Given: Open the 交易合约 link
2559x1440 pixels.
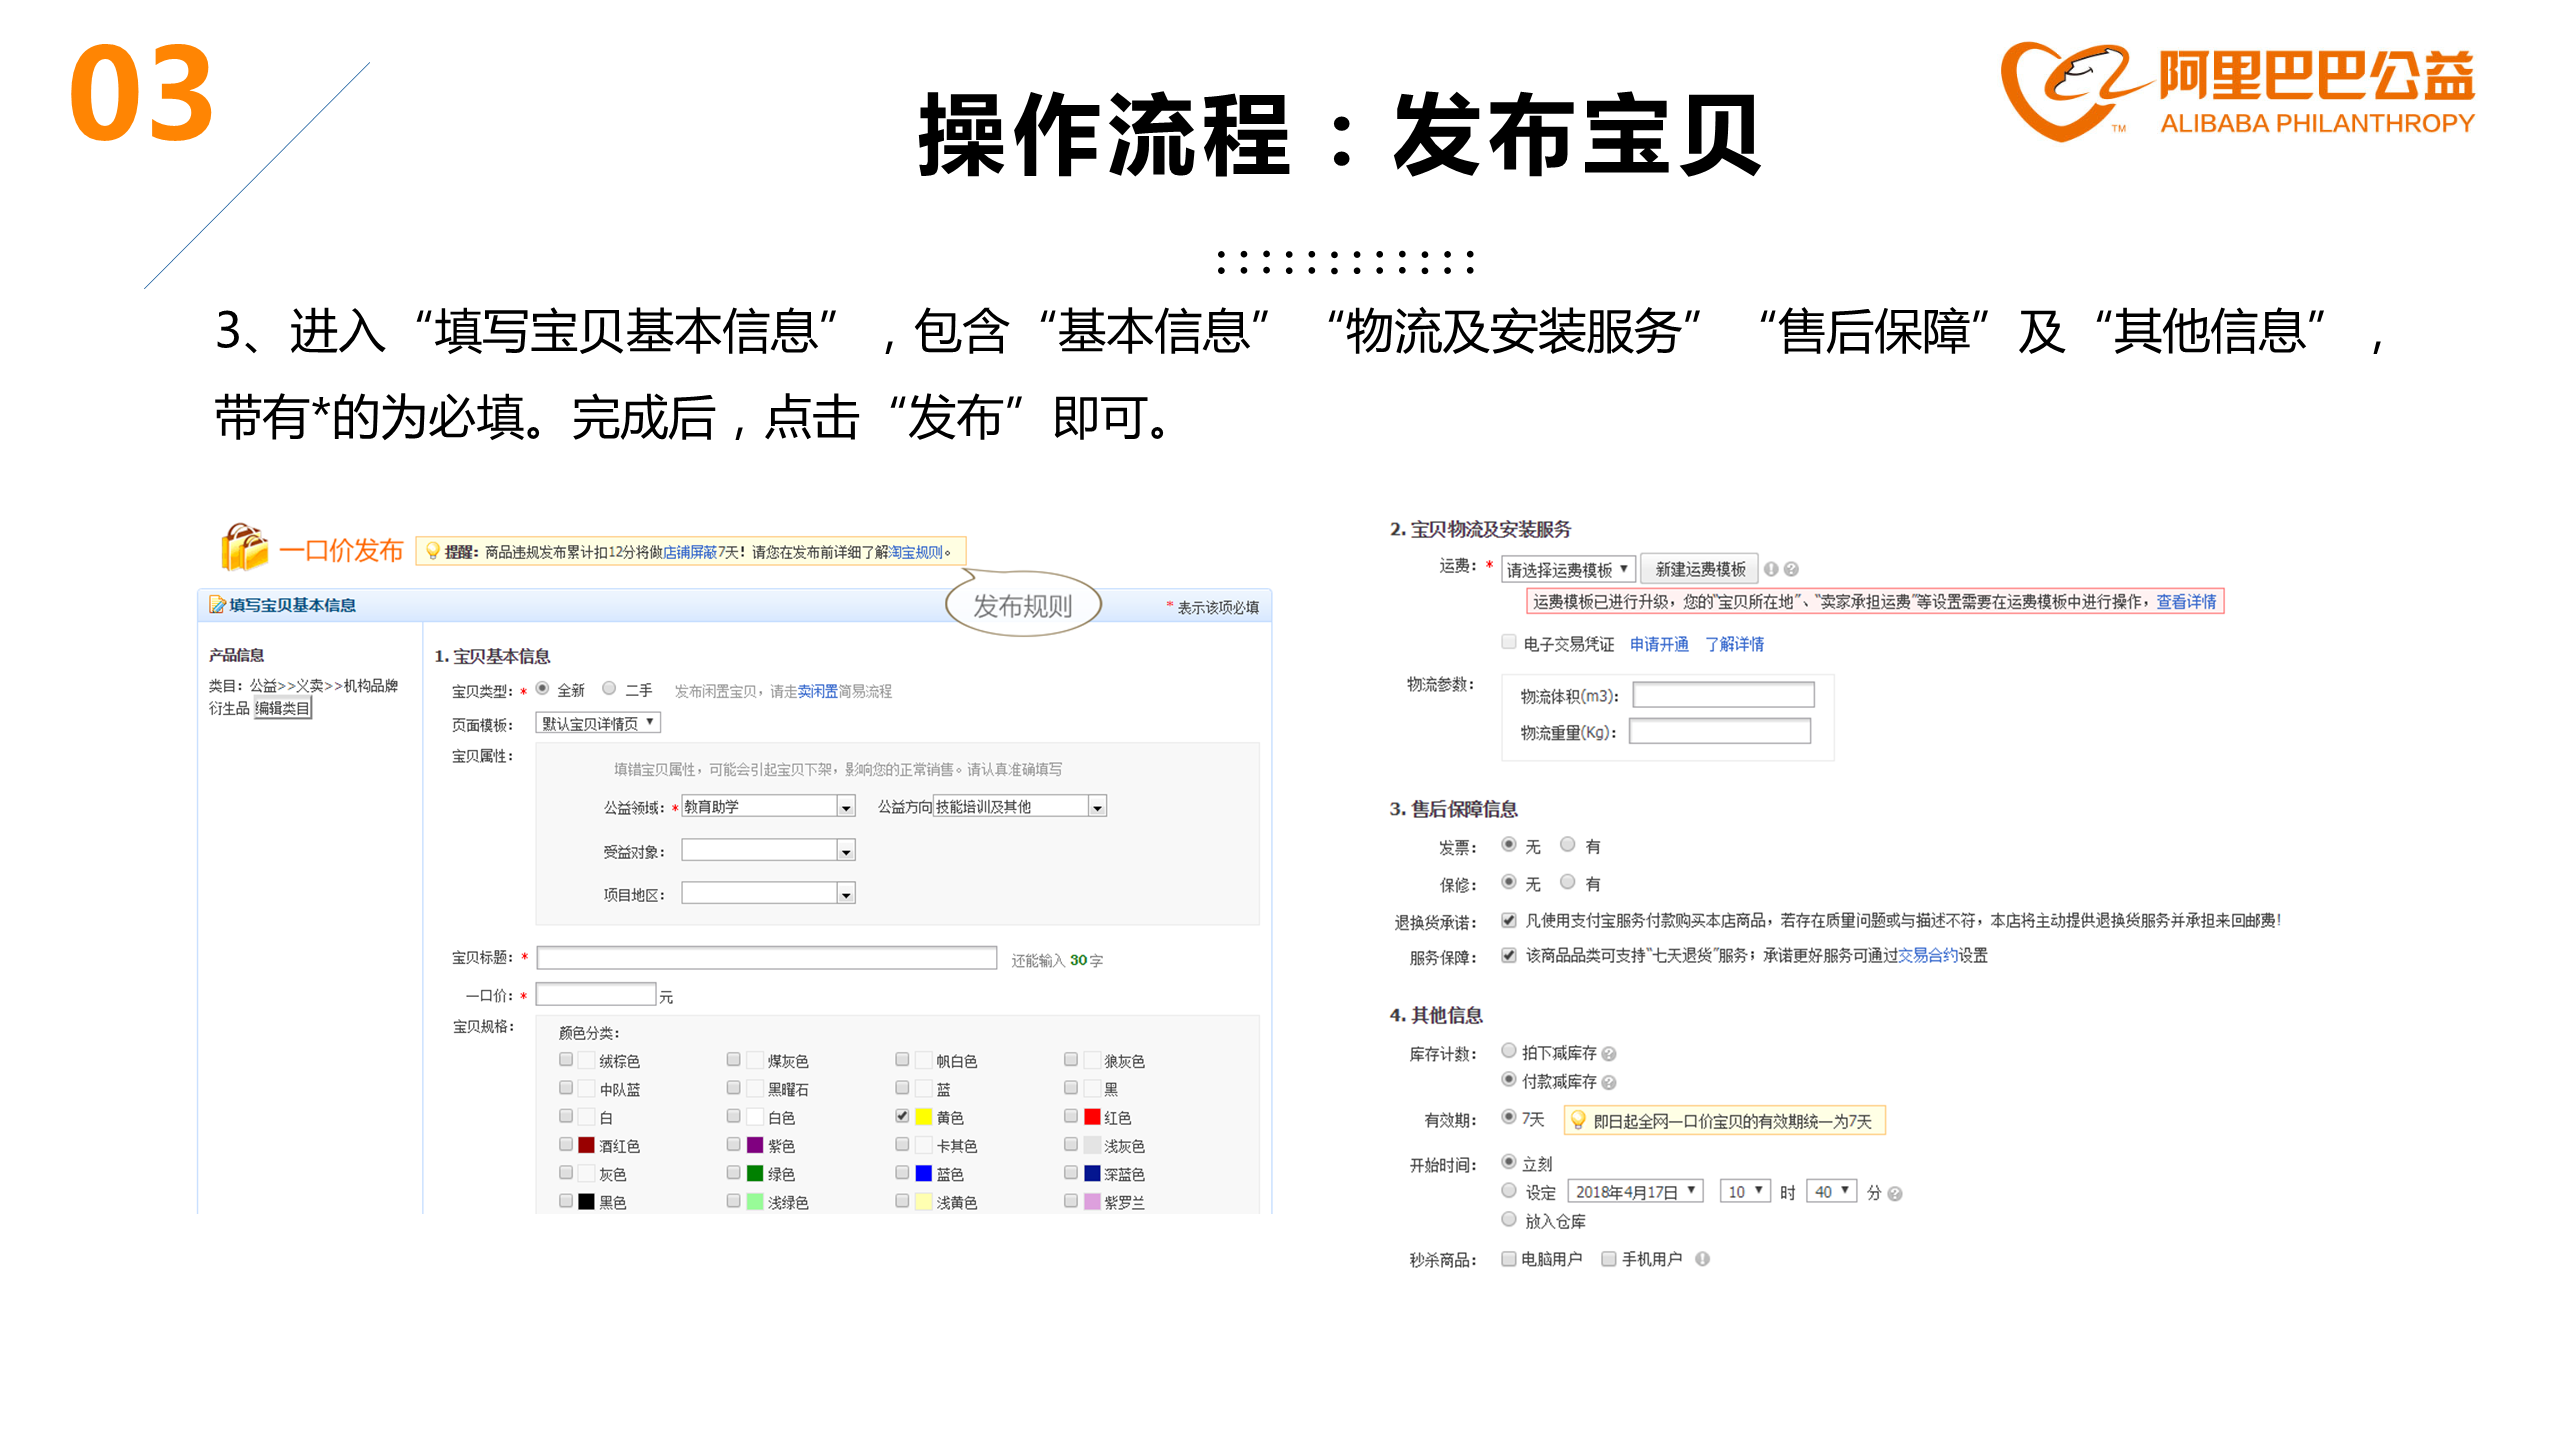Looking at the screenshot, I should point(1928,955).
